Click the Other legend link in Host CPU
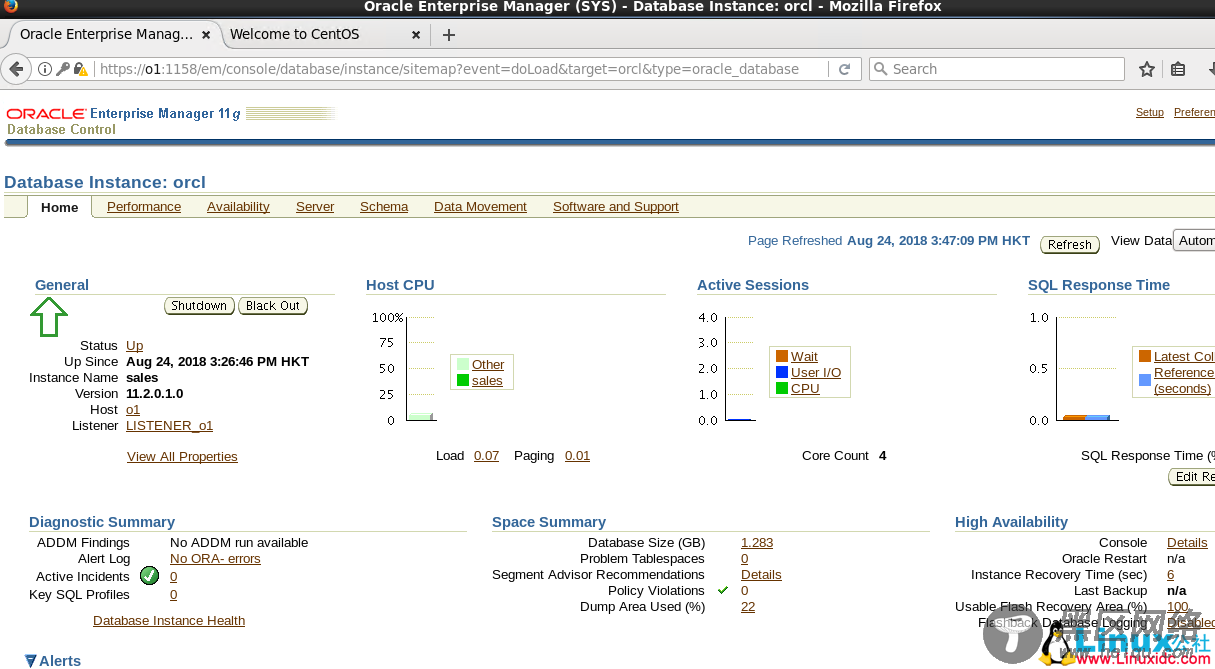The image size is (1215, 669). (x=488, y=365)
